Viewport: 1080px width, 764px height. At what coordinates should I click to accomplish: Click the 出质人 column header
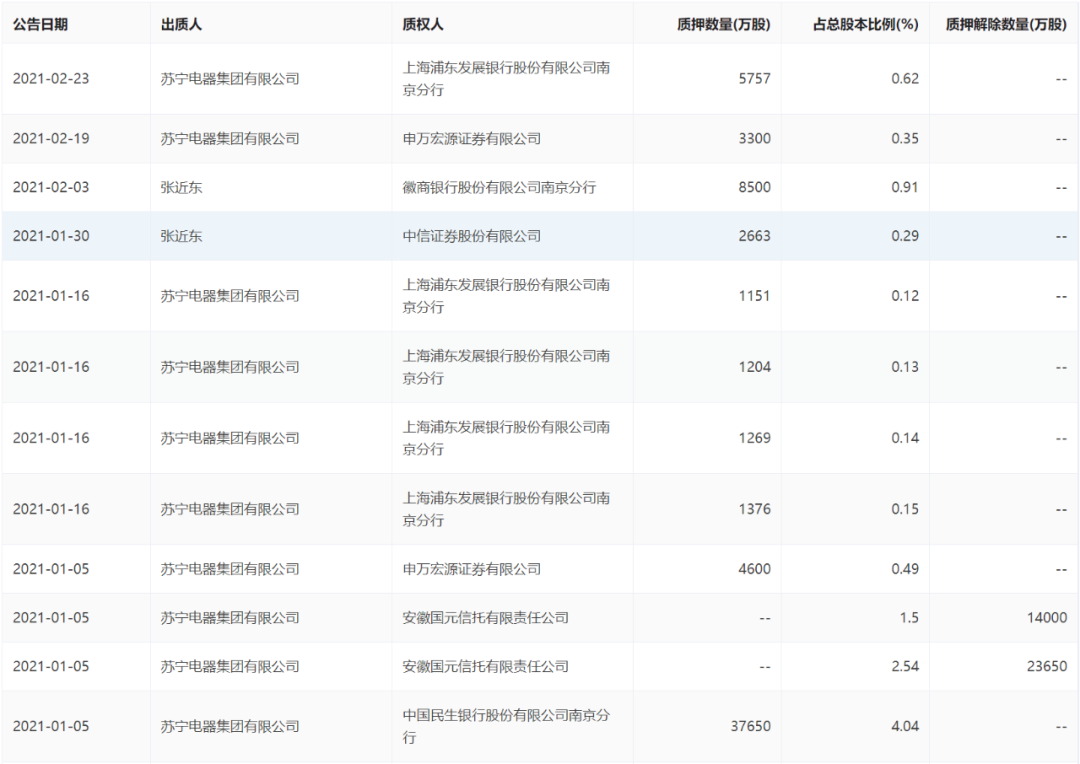coord(181,25)
